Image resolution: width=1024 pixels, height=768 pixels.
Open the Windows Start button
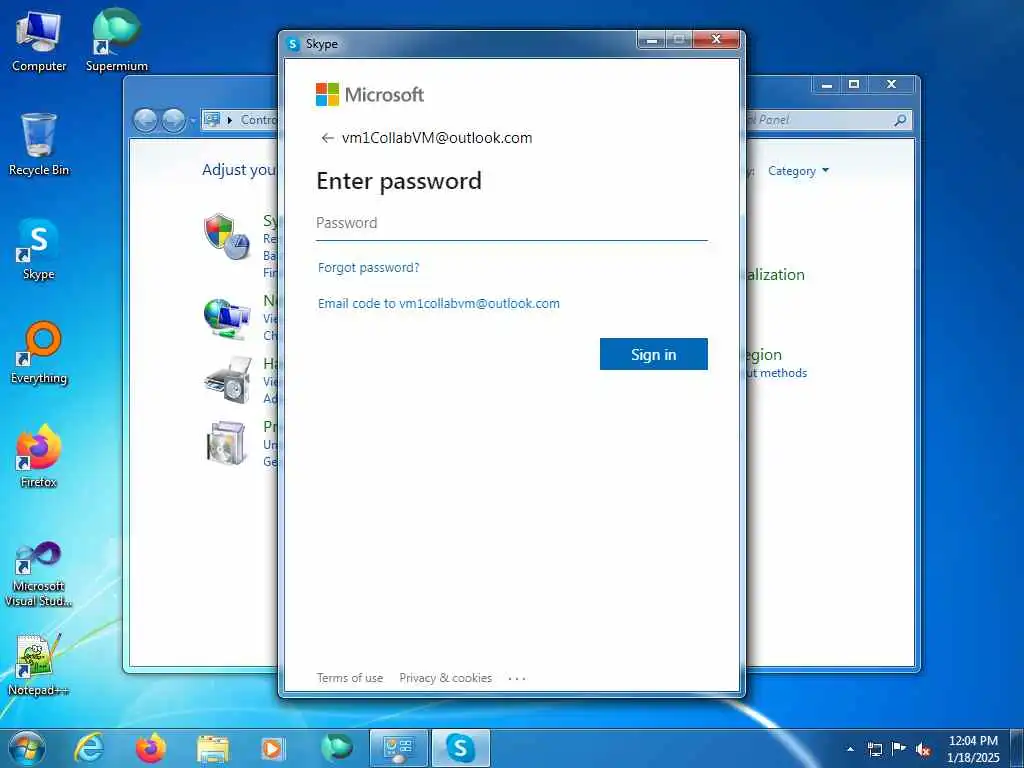coord(27,748)
